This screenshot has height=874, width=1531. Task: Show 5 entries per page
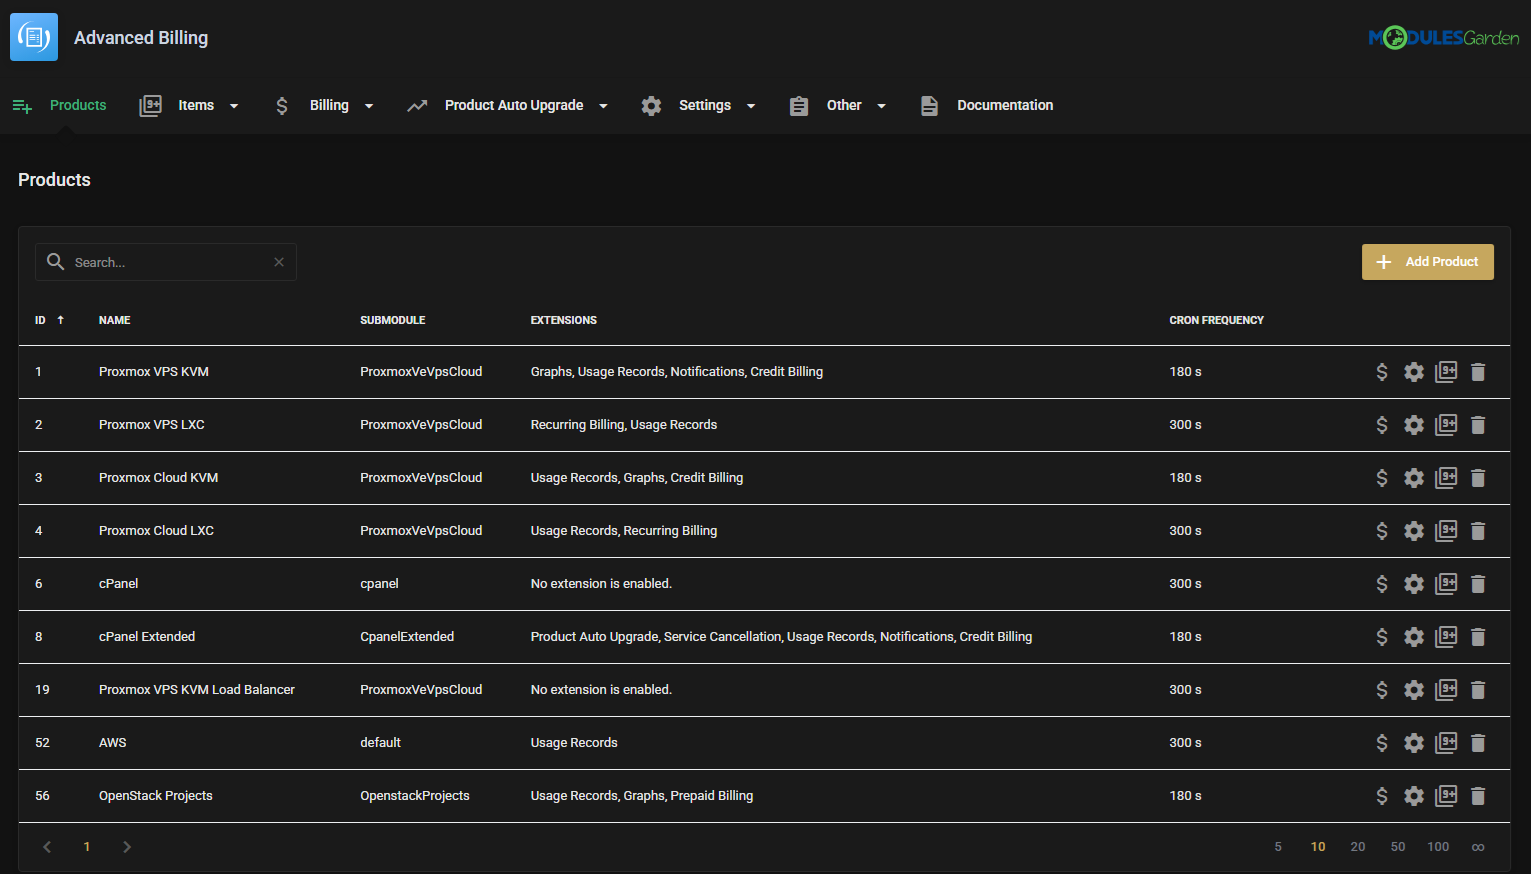[1278, 847]
